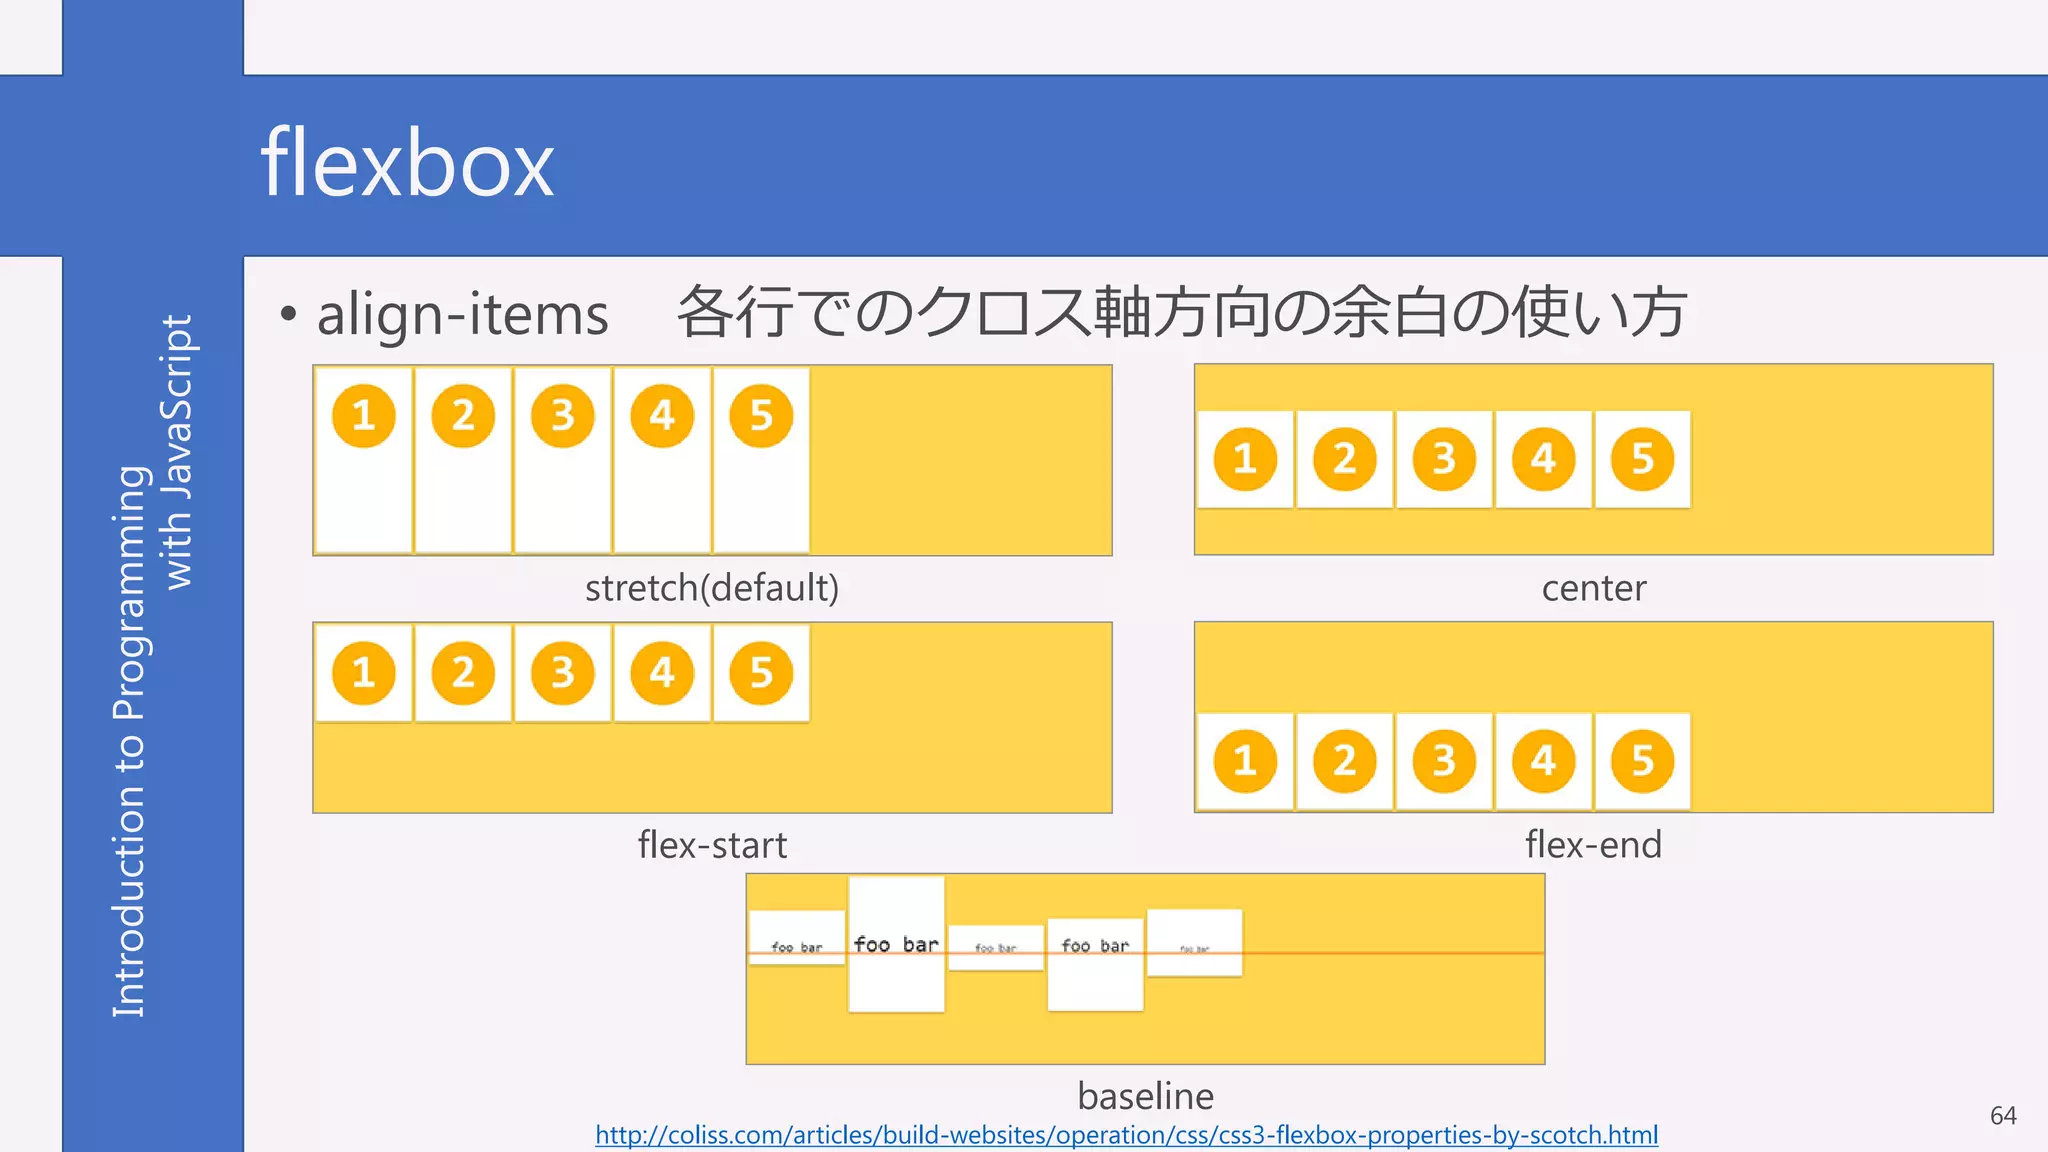
Task: Click circle 4 in the flex-end example
Action: (x=1543, y=761)
